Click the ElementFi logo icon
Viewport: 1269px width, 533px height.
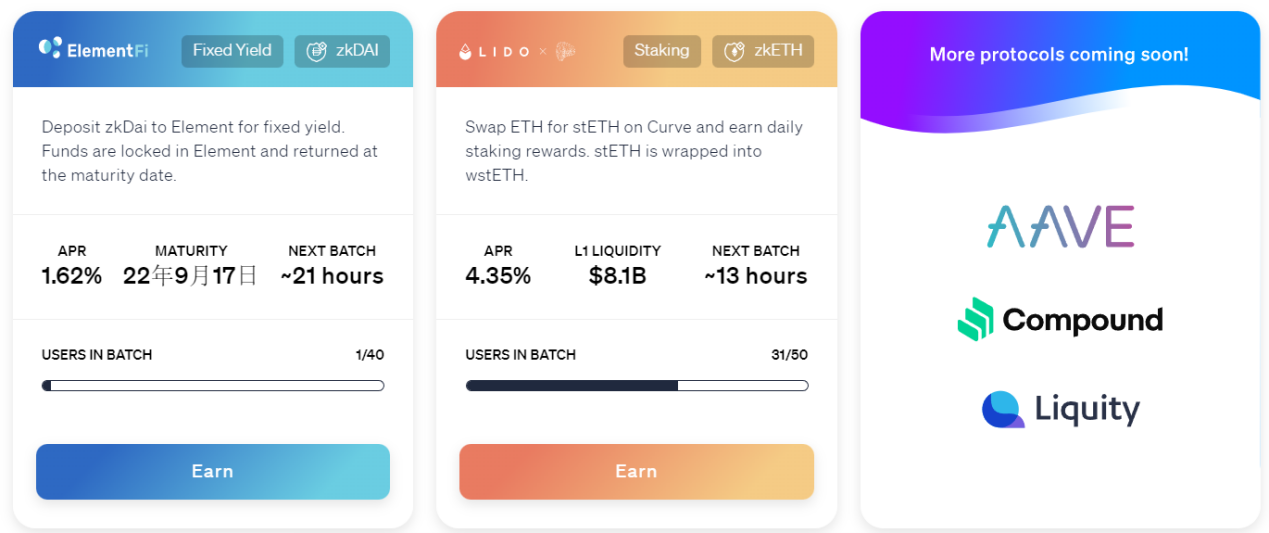[x=50, y=48]
